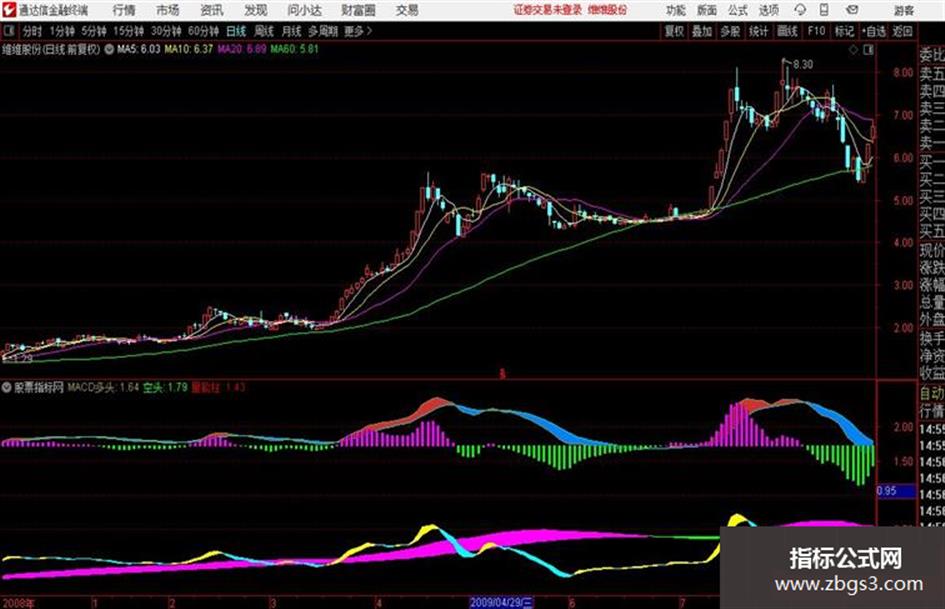
Task: Click the 复权 toolbar button
Action: click(x=674, y=31)
